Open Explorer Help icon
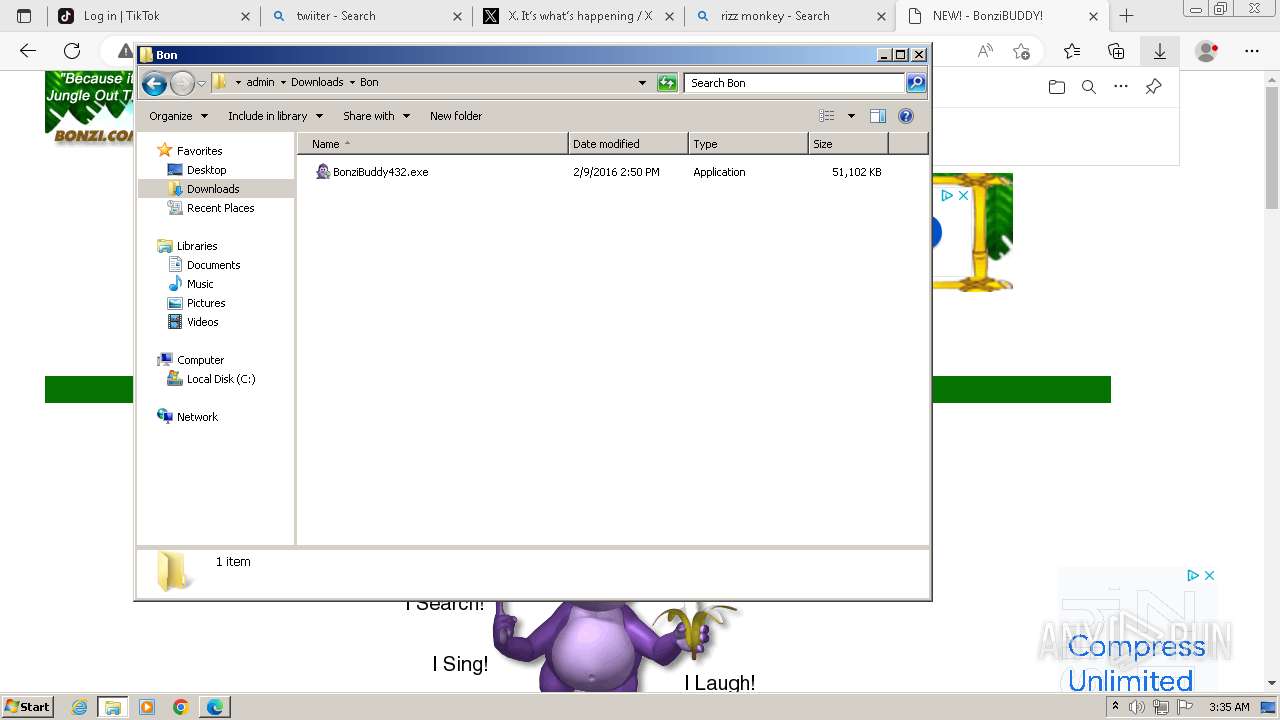The width and height of the screenshot is (1280, 720). tap(906, 116)
